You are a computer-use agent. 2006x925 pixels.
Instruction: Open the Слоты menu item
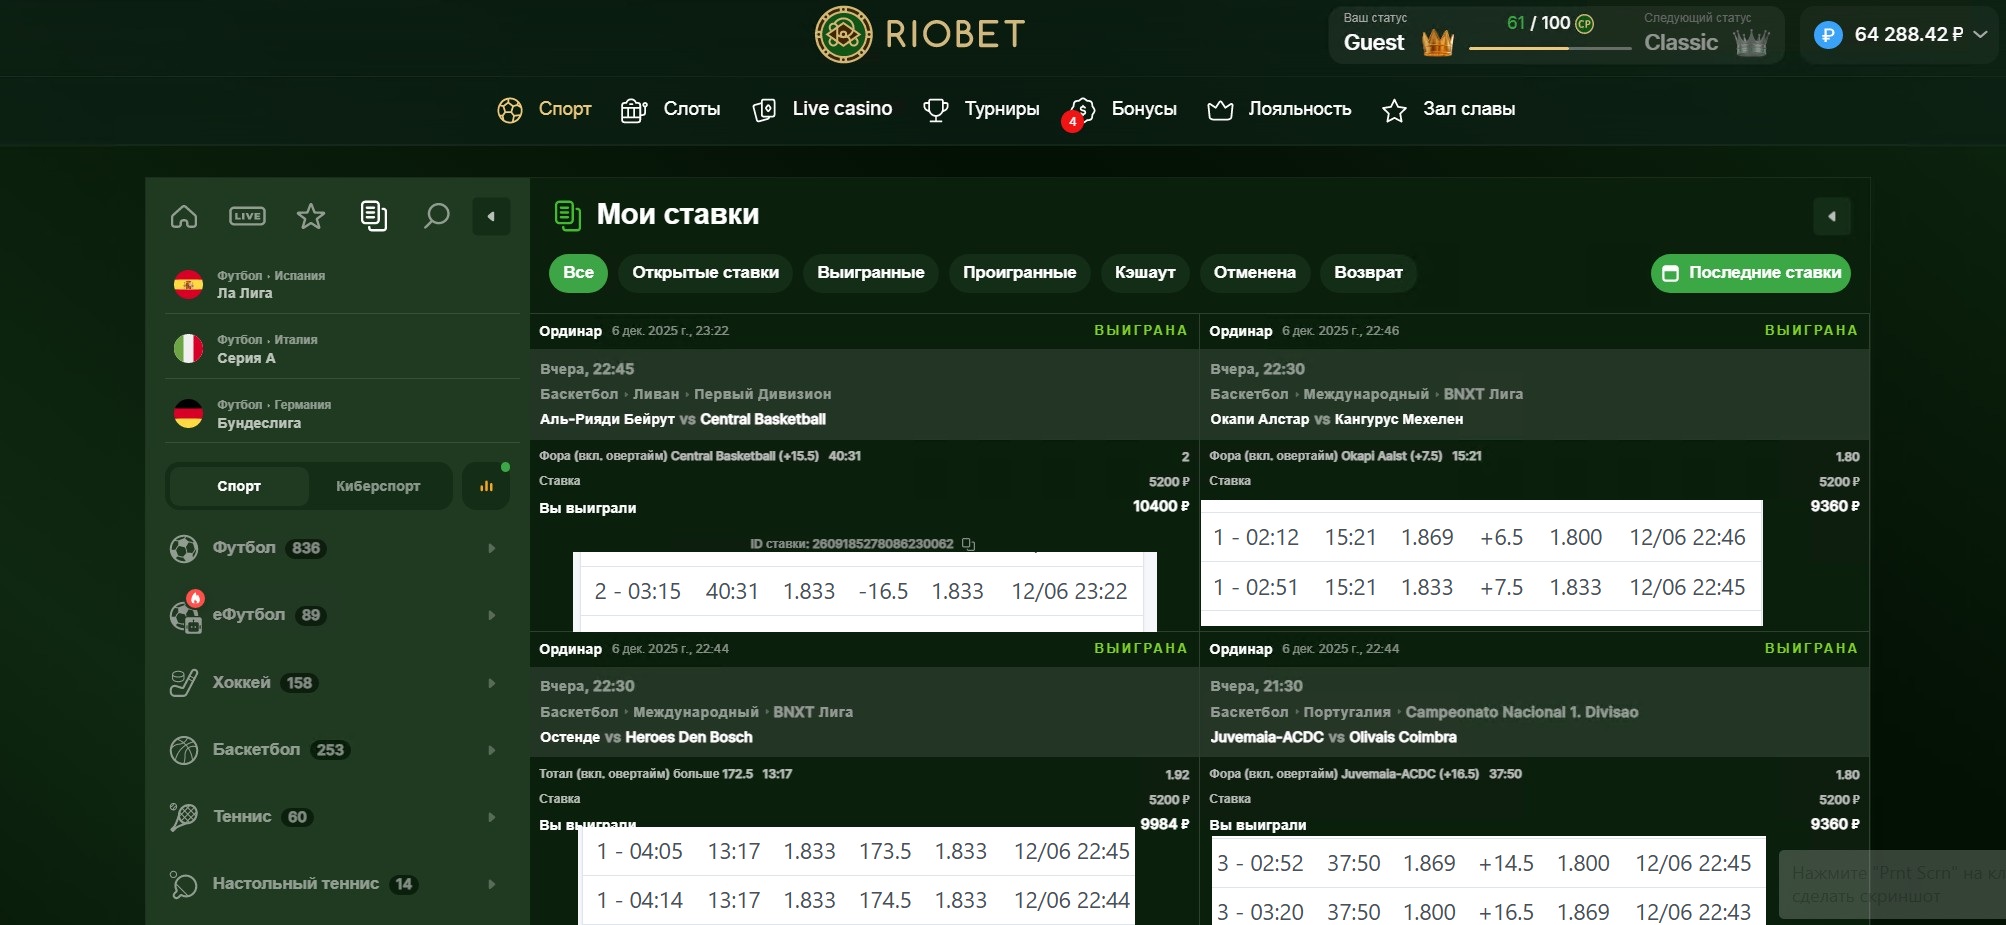click(x=671, y=109)
